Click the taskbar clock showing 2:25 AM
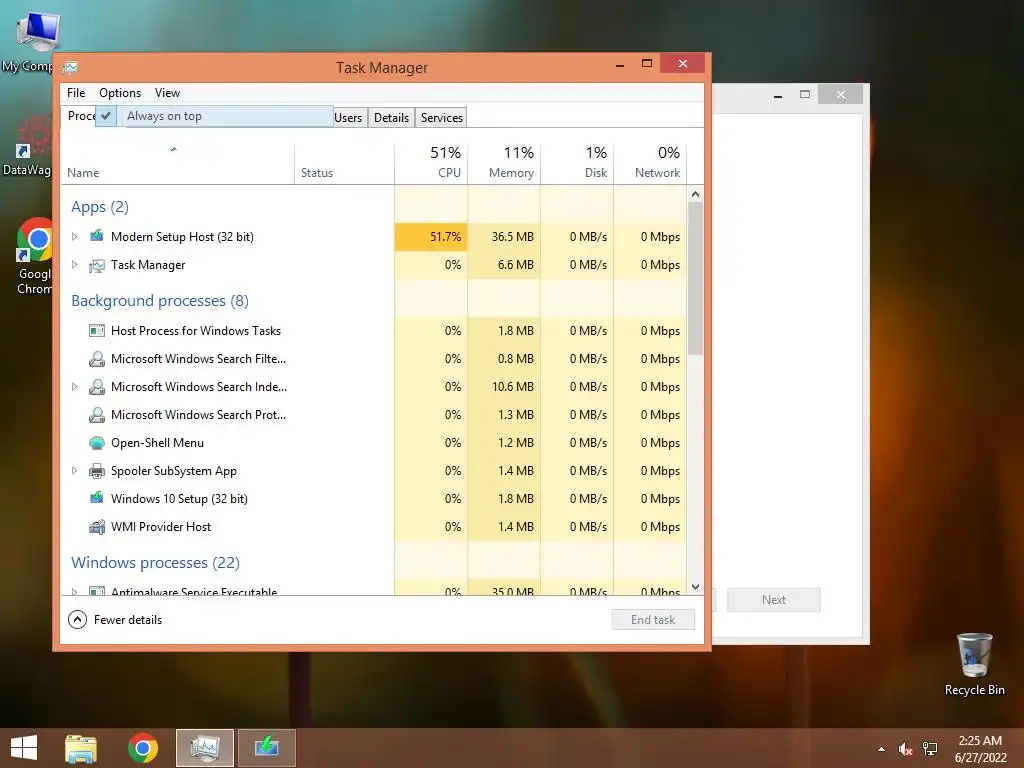1024x768 pixels. point(980,748)
